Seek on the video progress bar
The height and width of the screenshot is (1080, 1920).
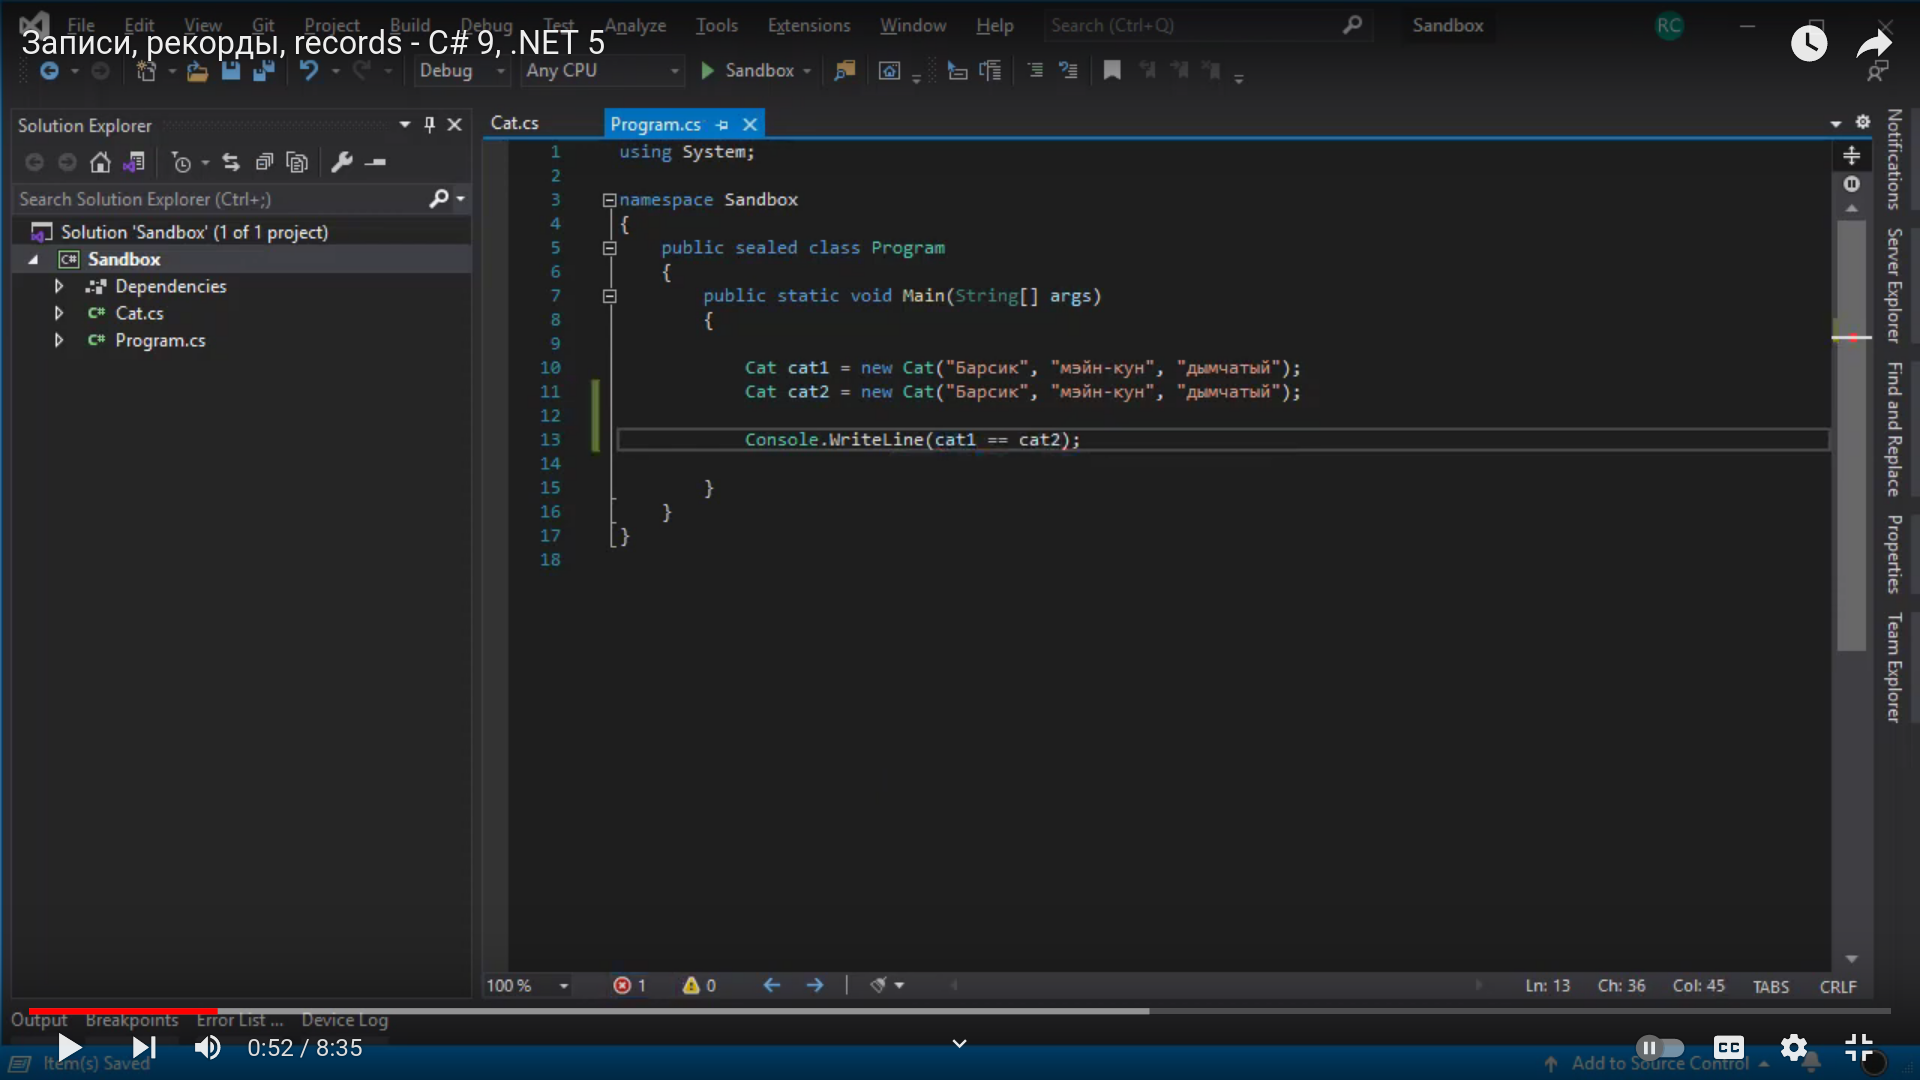point(700,1011)
